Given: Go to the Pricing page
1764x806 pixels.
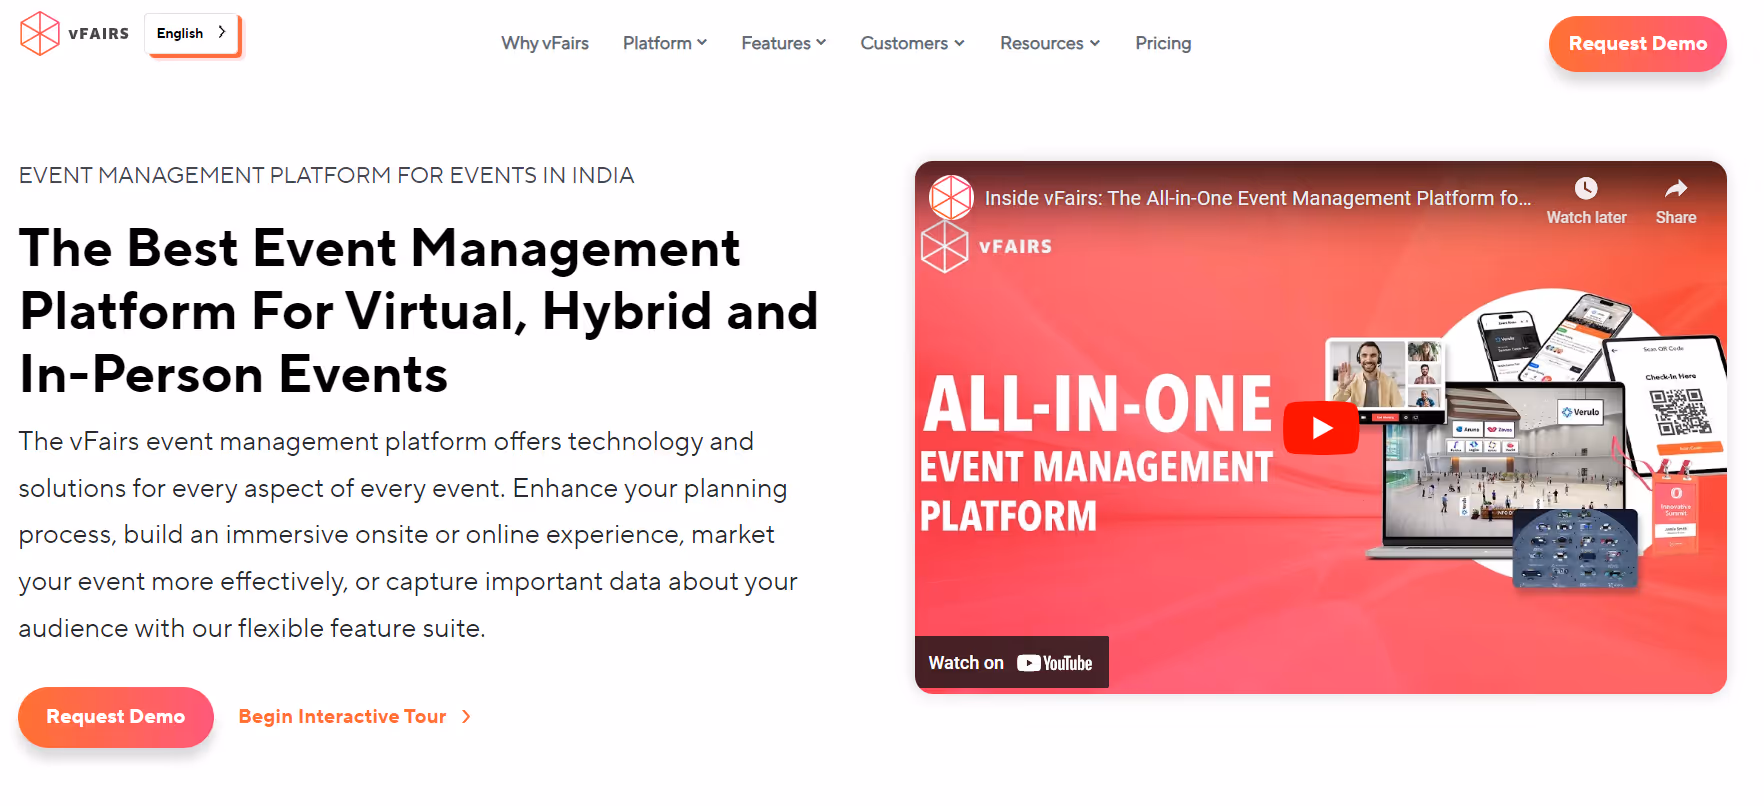Looking at the screenshot, I should click(x=1163, y=43).
